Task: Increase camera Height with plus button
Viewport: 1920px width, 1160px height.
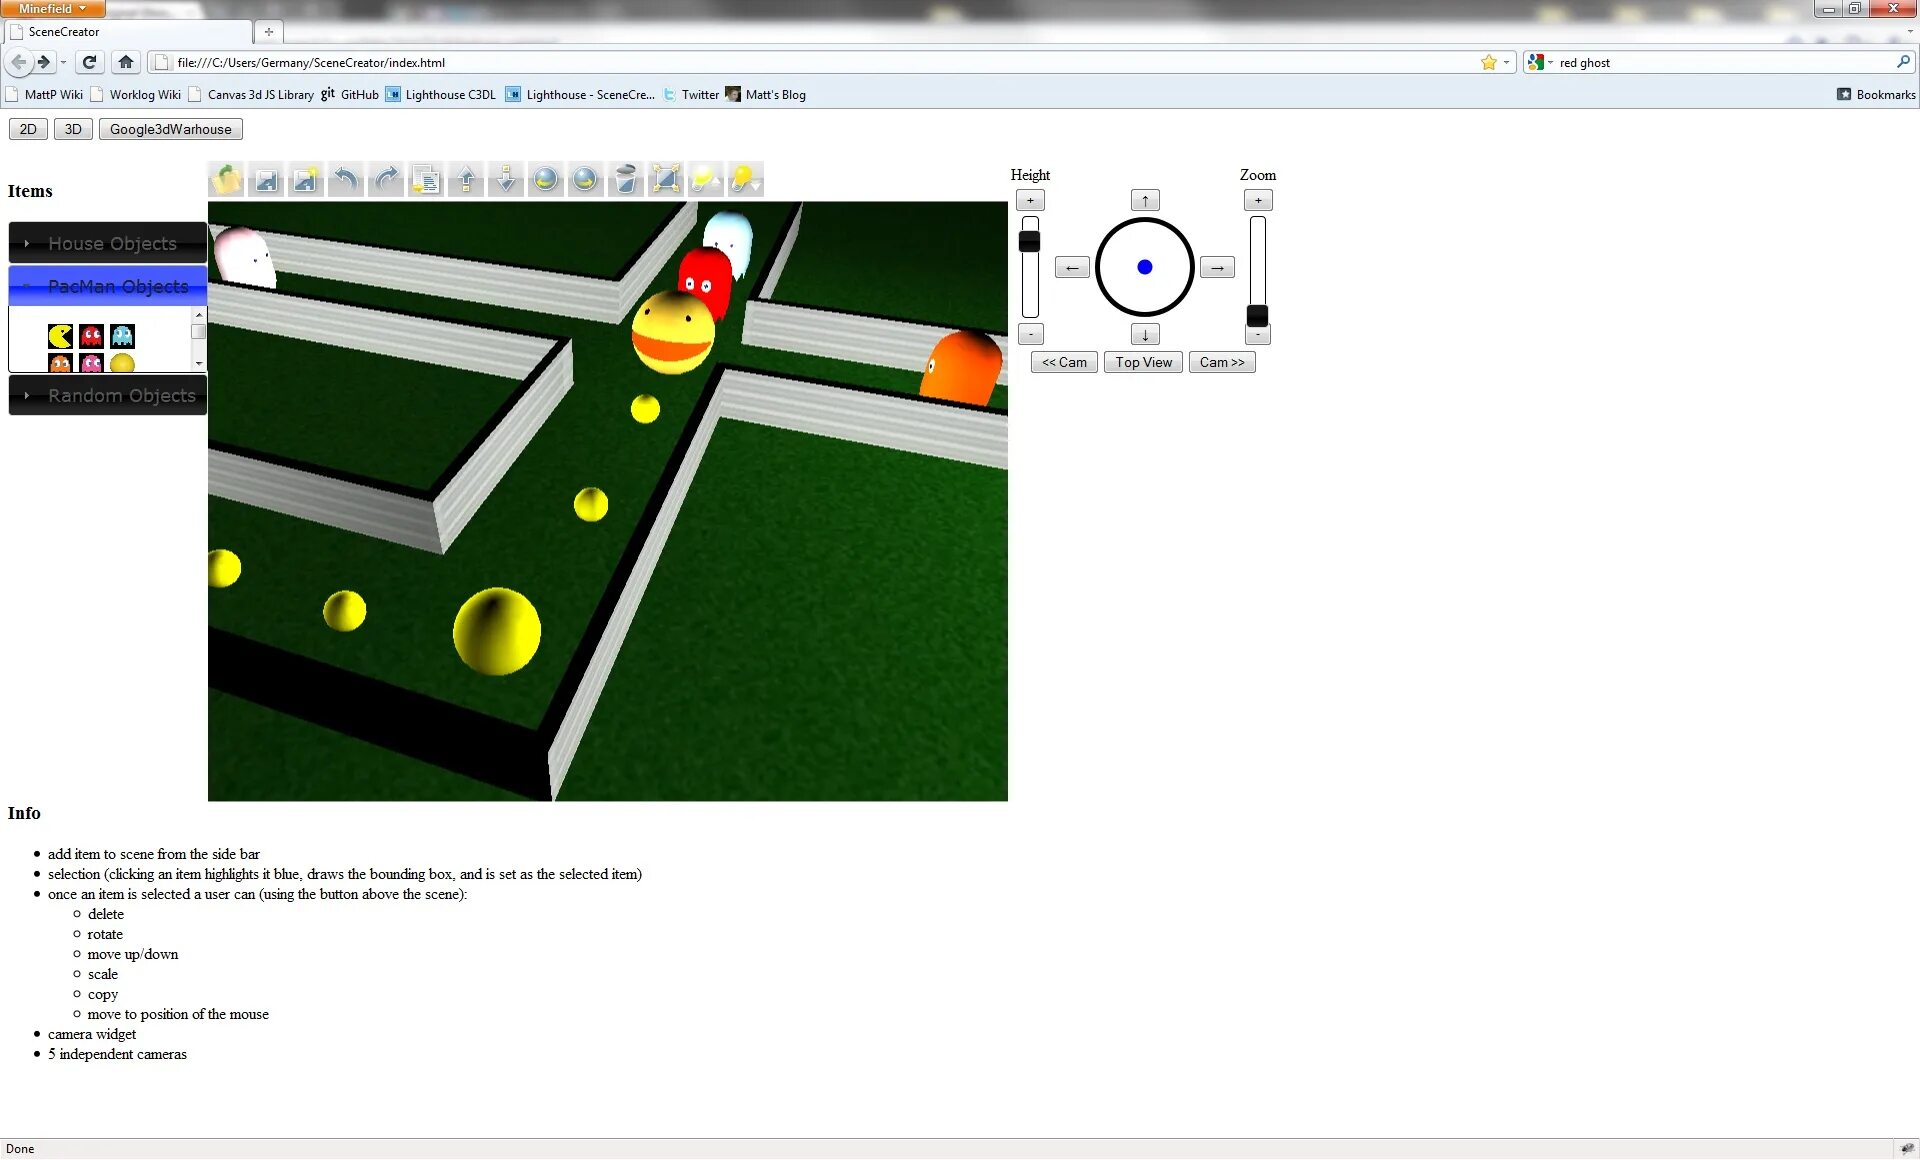Action: click(x=1030, y=200)
